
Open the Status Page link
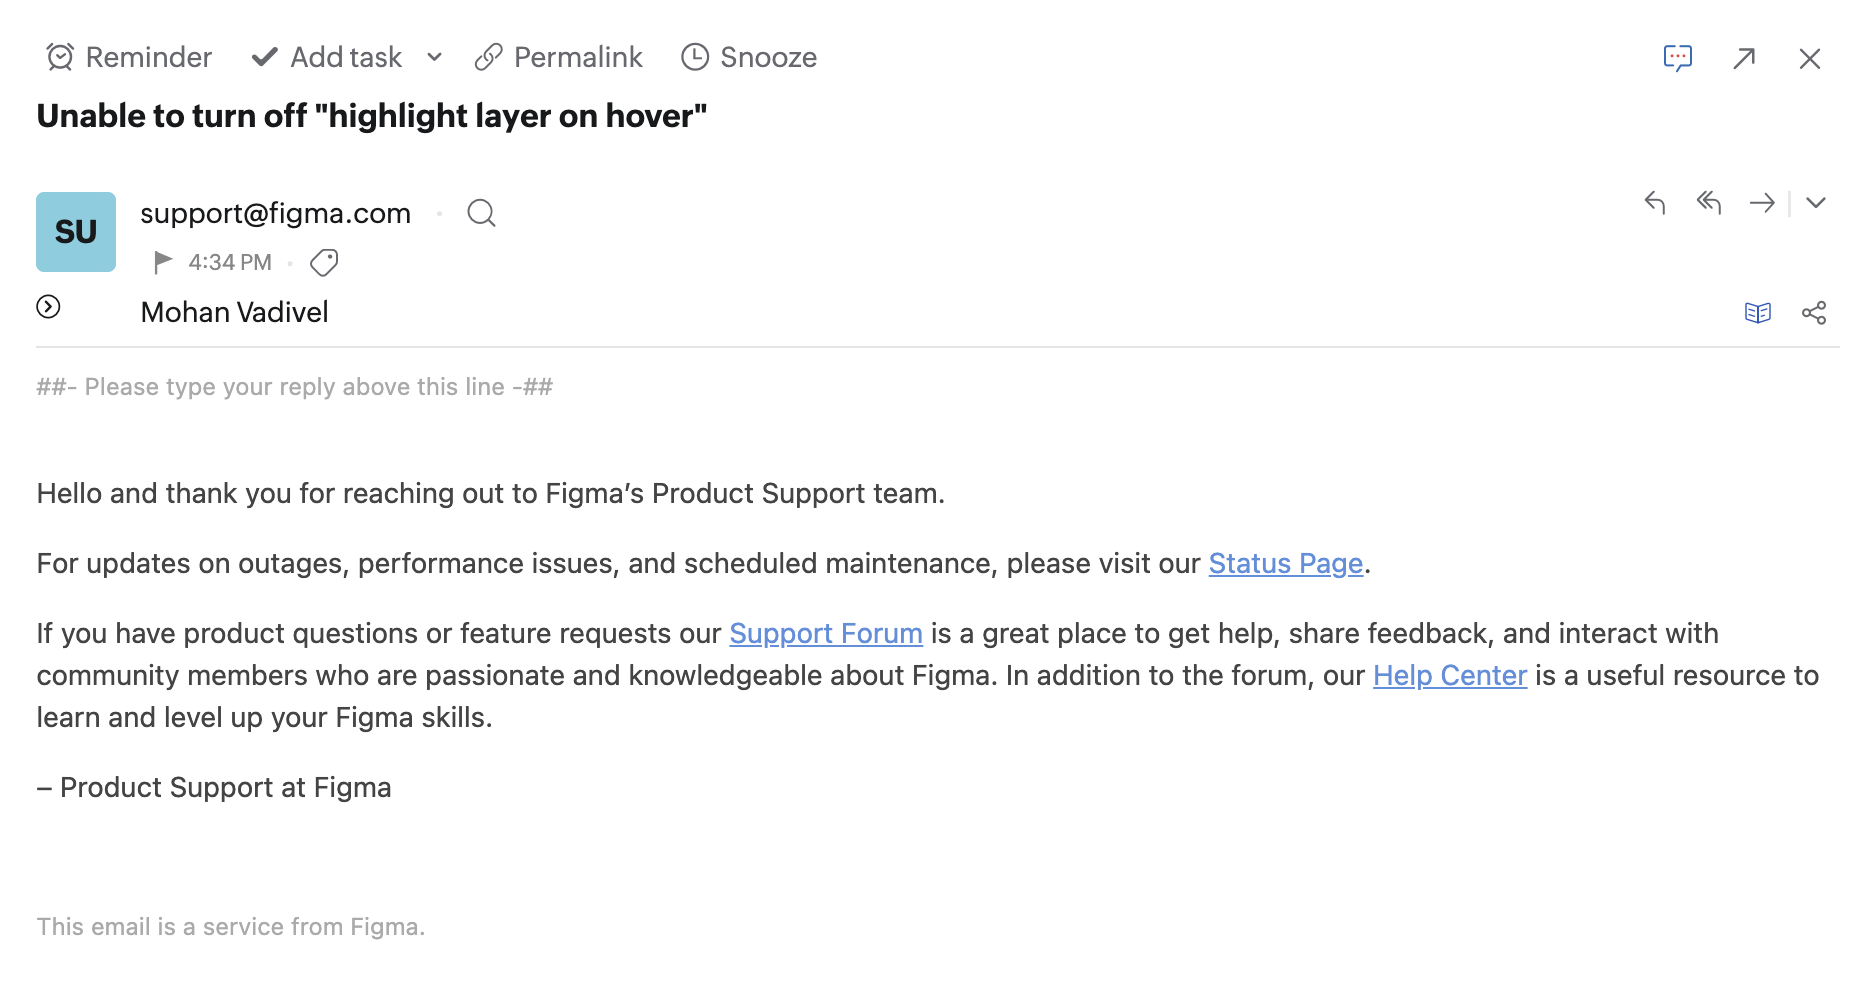tap(1286, 564)
